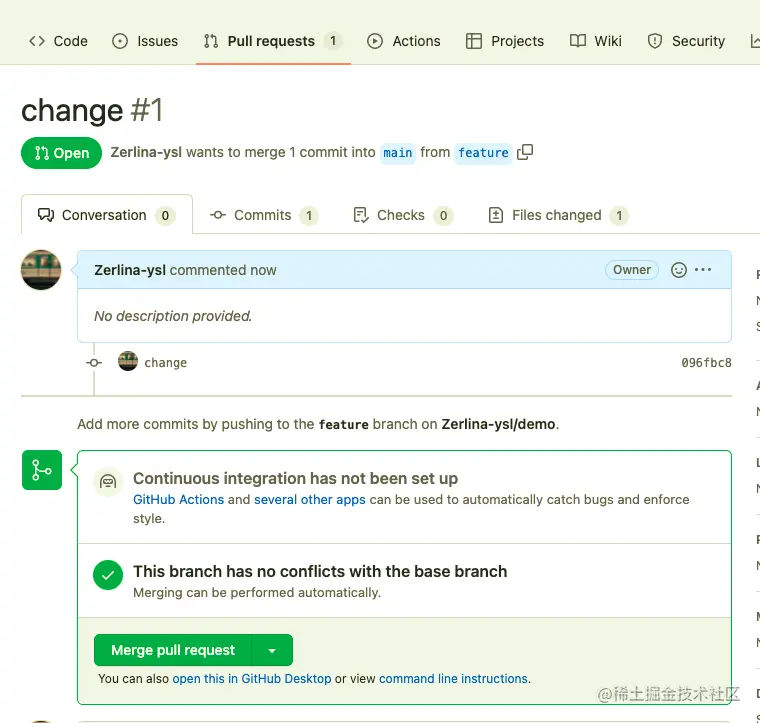Click Merge pull request button

[173, 650]
